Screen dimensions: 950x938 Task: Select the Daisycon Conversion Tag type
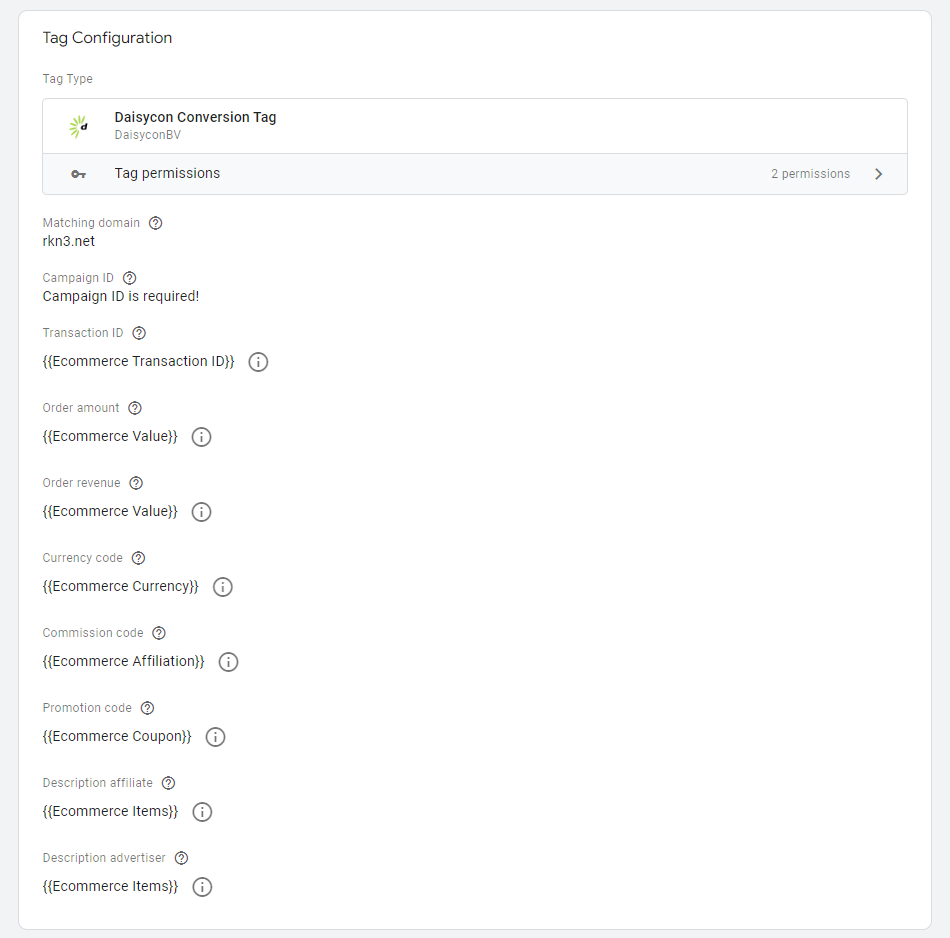[x=475, y=126]
